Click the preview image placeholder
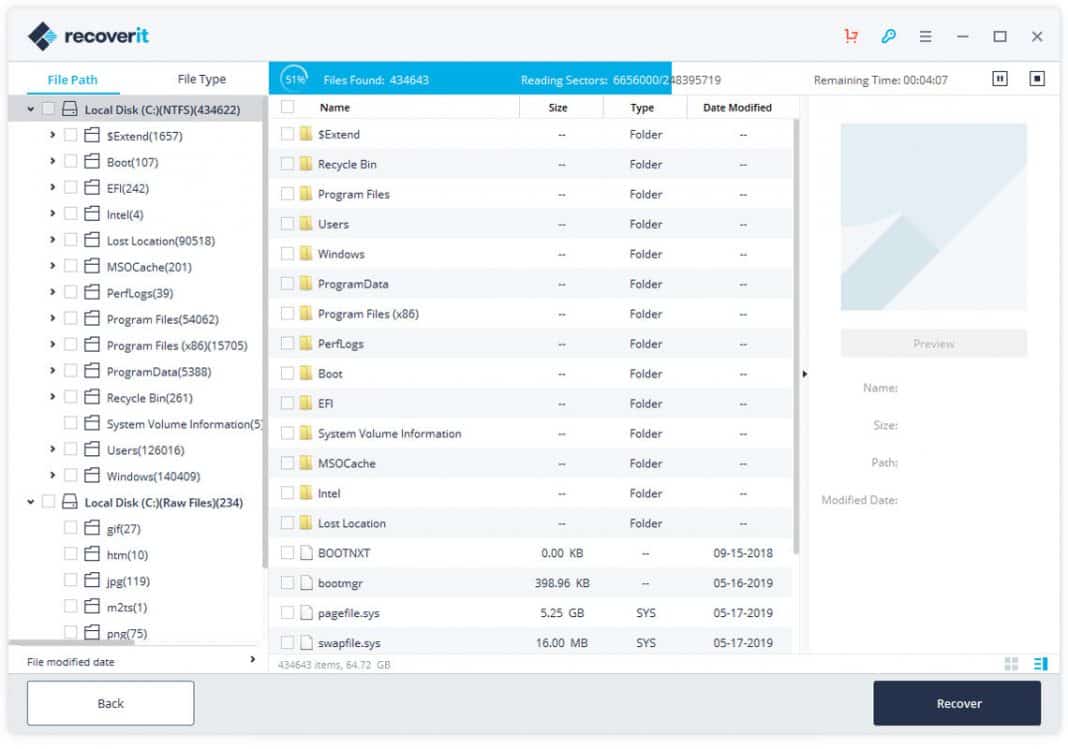 pos(933,217)
